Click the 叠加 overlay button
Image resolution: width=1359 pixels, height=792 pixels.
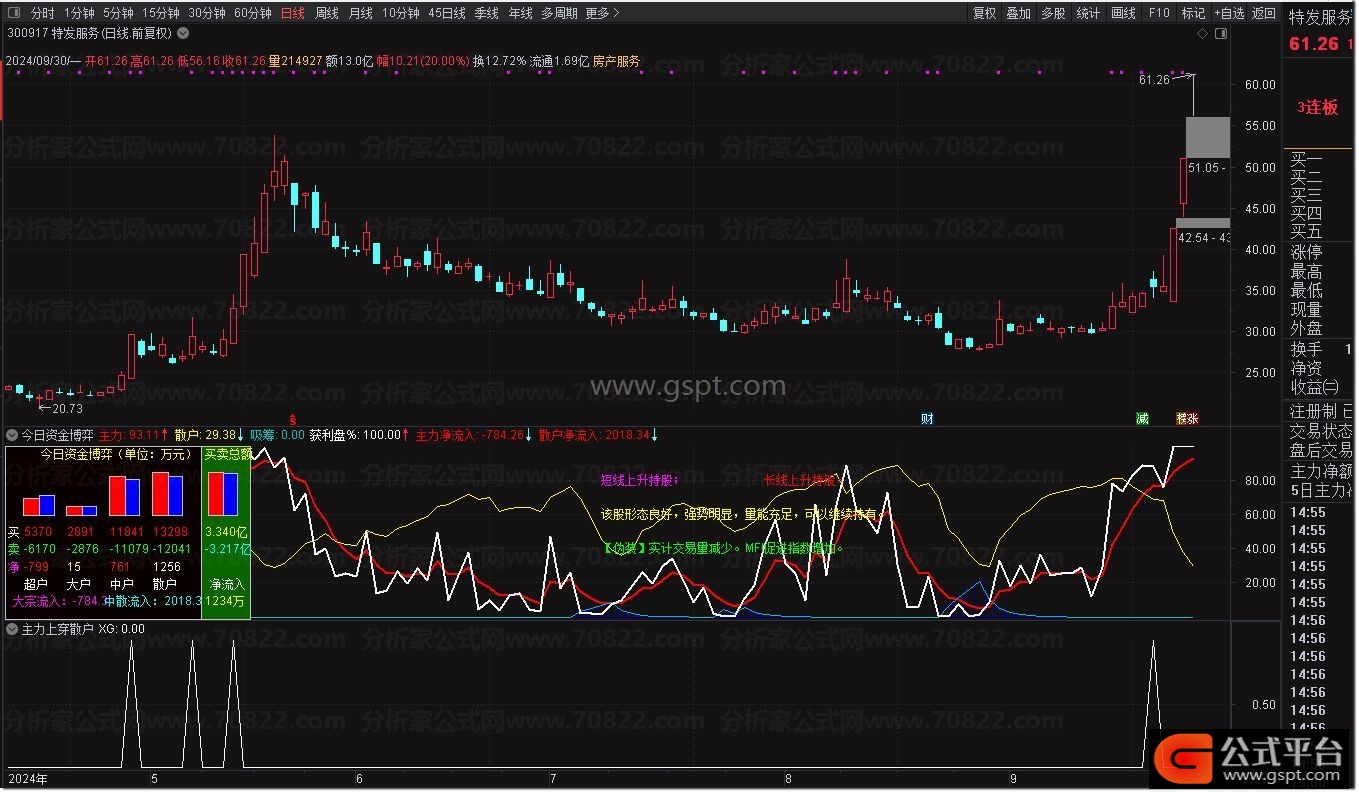coord(1018,13)
